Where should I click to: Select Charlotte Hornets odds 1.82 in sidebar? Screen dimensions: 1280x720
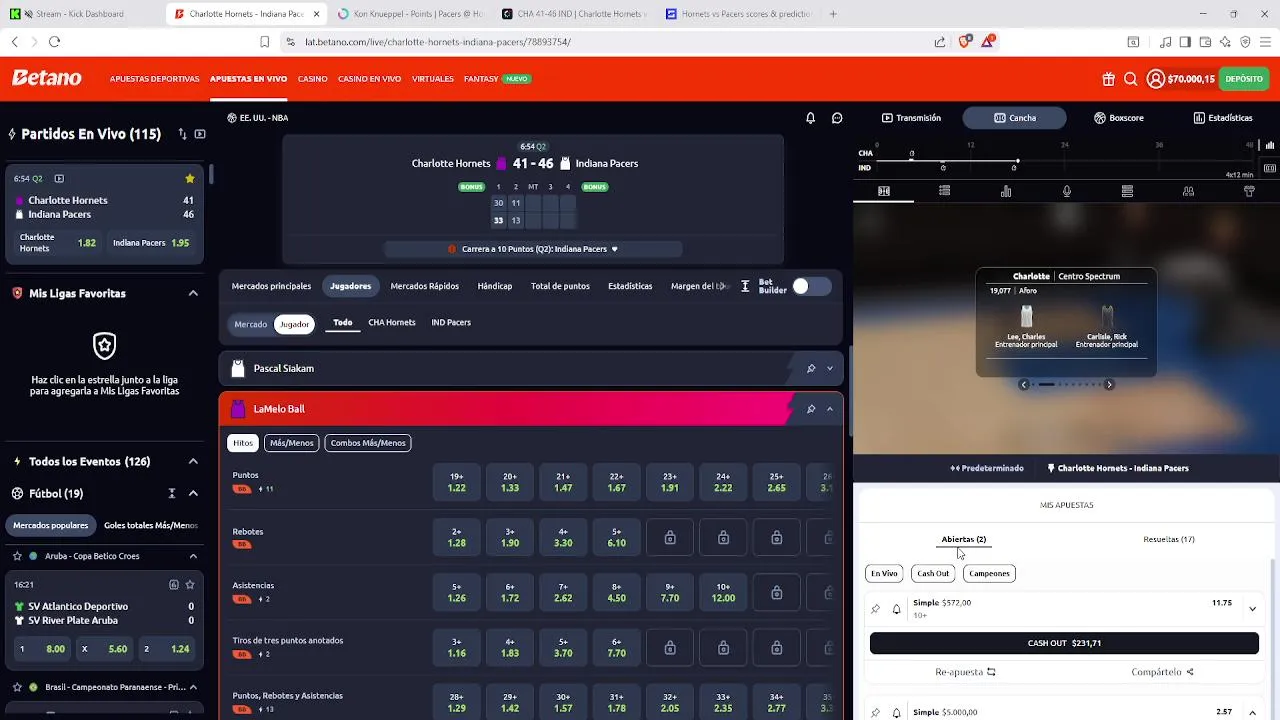[x=58, y=243]
